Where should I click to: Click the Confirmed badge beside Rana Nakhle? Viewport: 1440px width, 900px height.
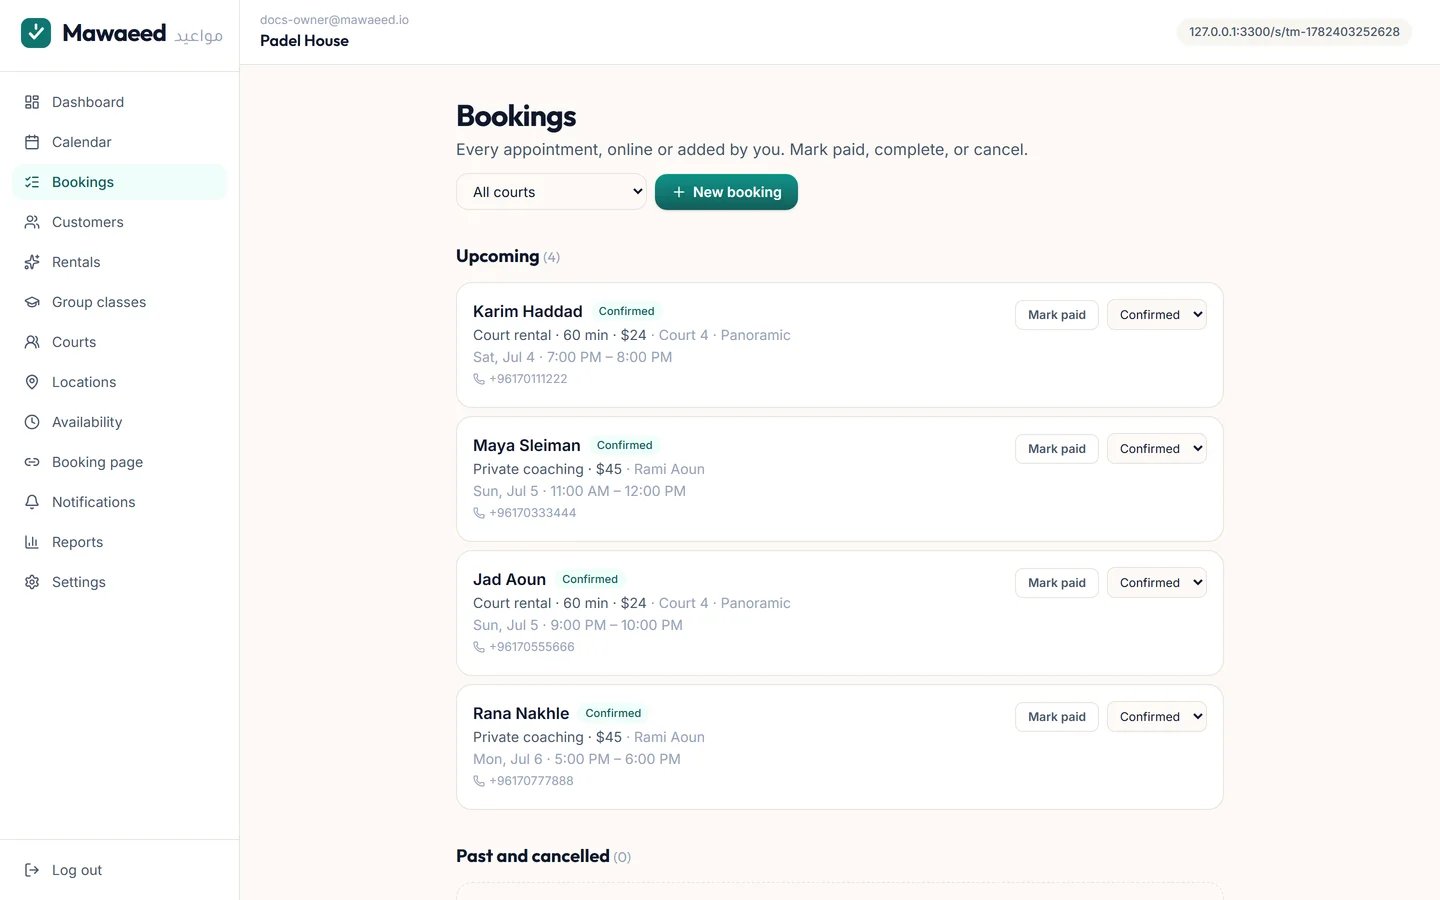613,713
